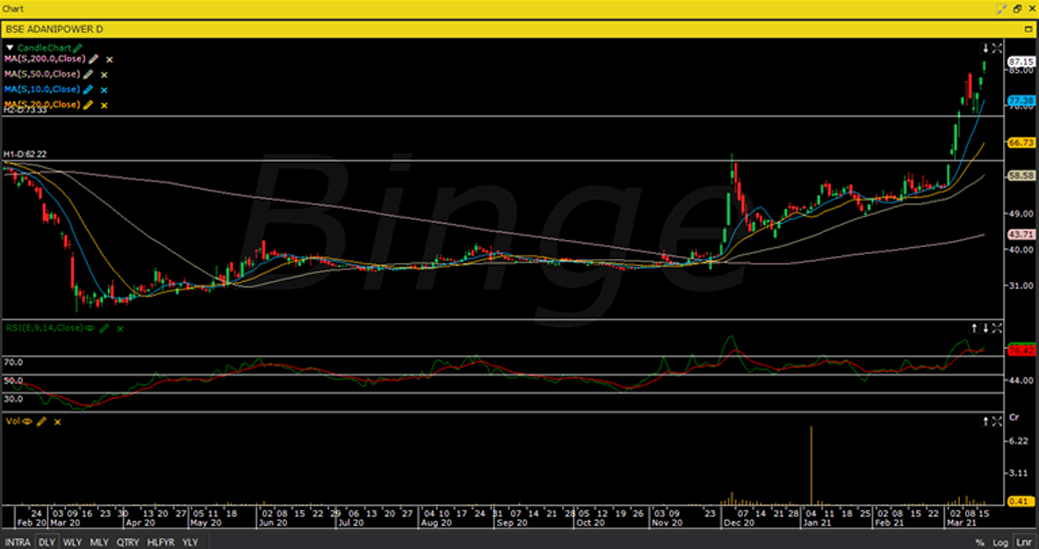This screenshot has height=549, width=1039.
Task: Move RSI pane up arrow
Action: point(974,328)
